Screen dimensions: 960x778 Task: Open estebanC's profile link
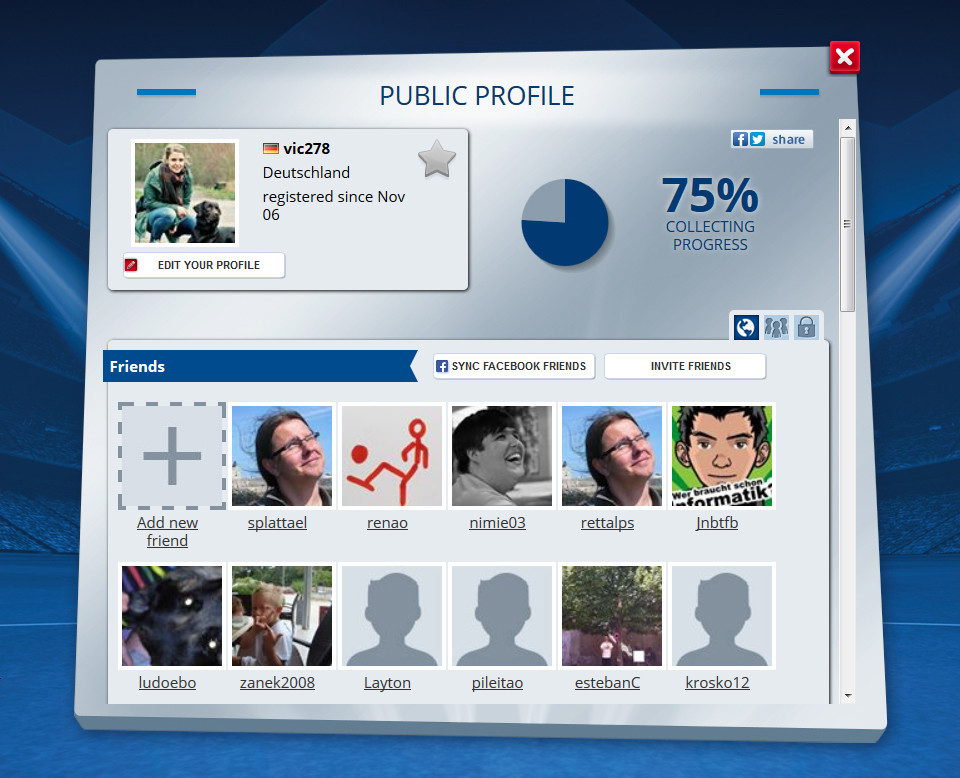pyautogui.click(x=607, y=683)
